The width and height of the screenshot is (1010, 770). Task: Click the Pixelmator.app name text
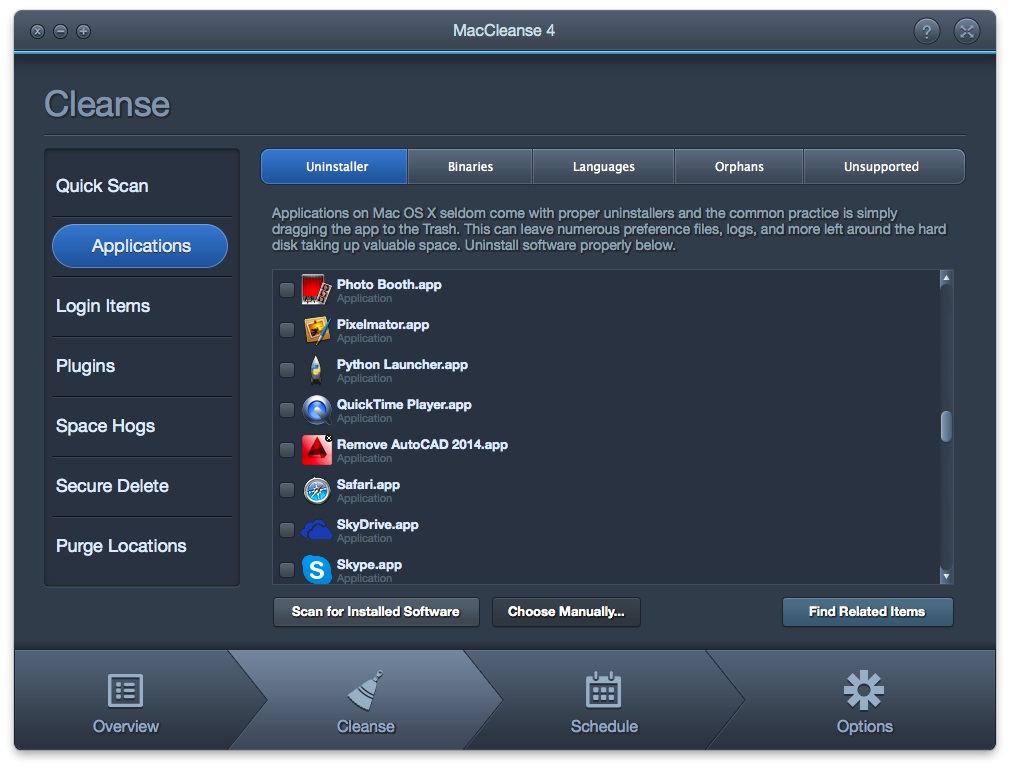click(x=383, y=324)
